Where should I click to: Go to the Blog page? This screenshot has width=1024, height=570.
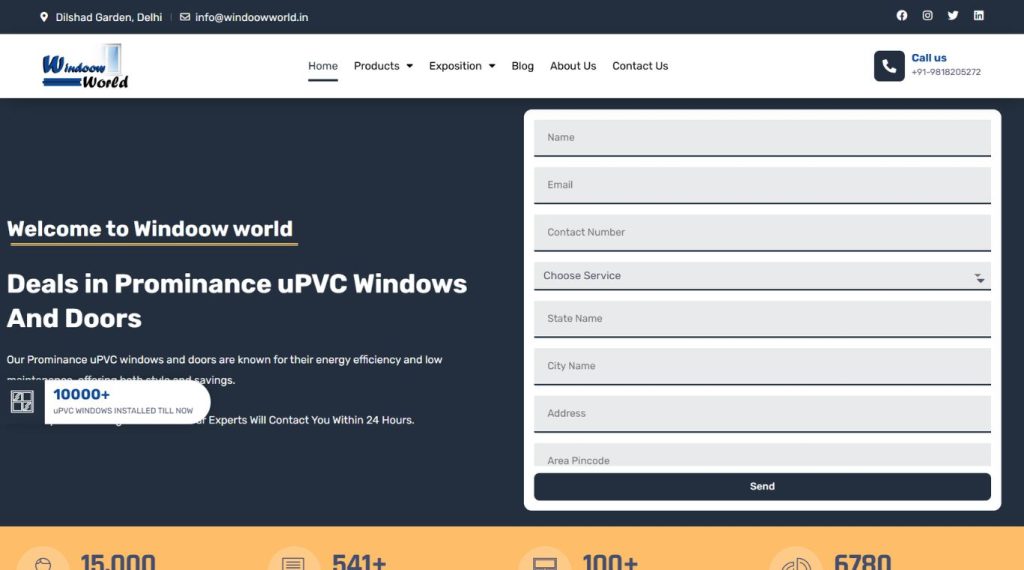522,66
